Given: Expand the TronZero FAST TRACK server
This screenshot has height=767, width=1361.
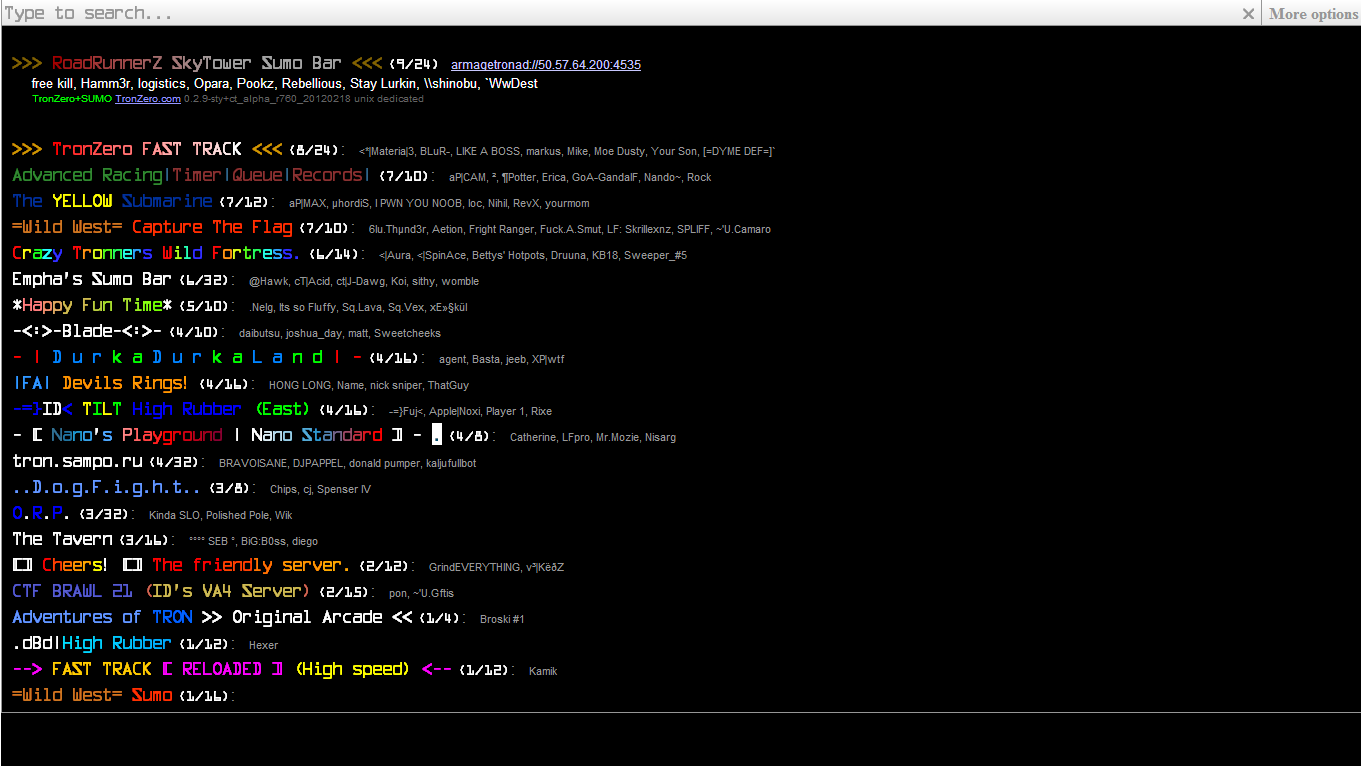Looking at the screenshot, I should [x=146, y=149].
